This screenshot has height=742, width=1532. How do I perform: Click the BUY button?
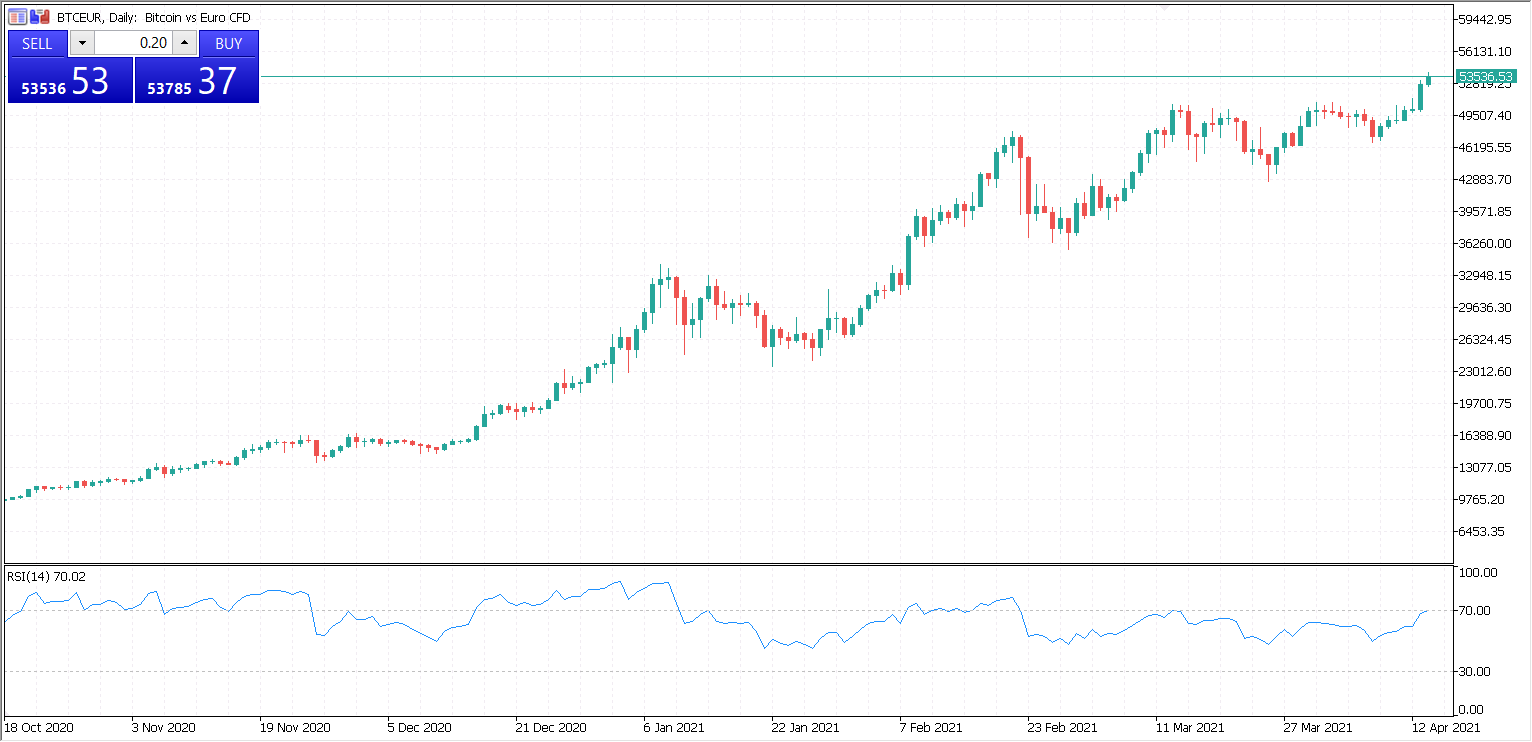coord(228,44)
